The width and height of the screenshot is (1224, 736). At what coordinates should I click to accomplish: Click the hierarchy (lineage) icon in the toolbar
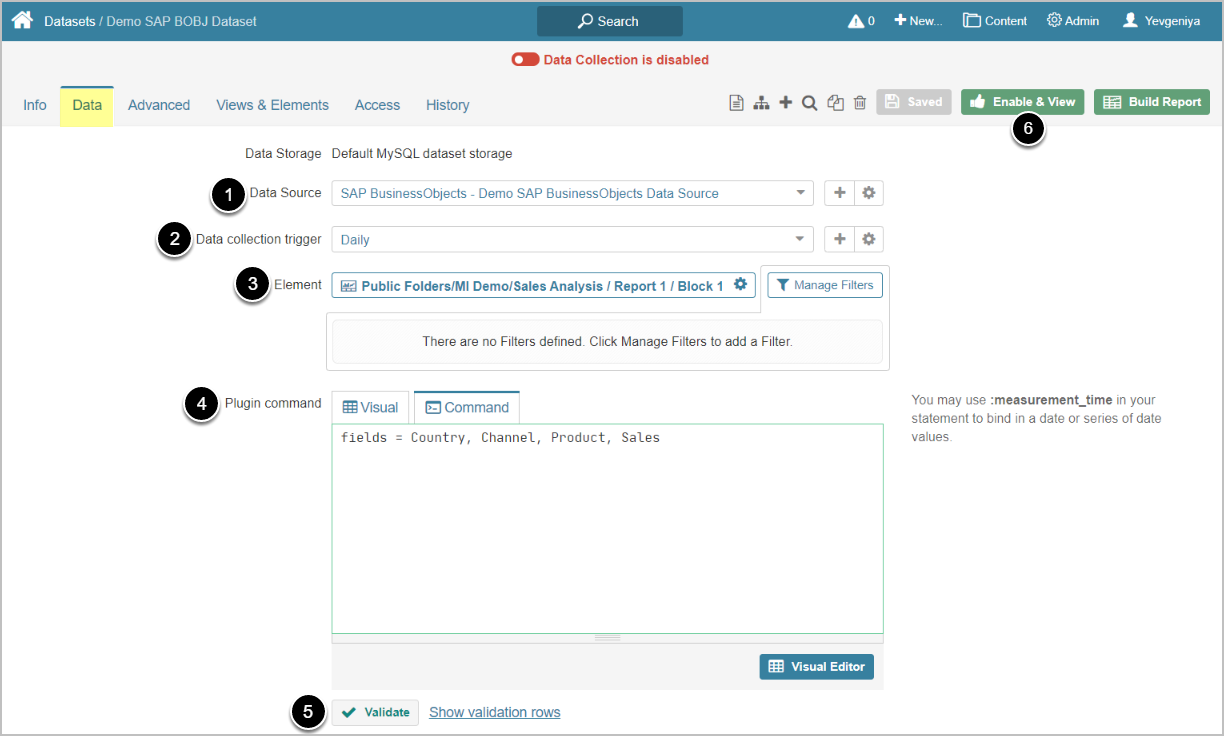point(761,102)
